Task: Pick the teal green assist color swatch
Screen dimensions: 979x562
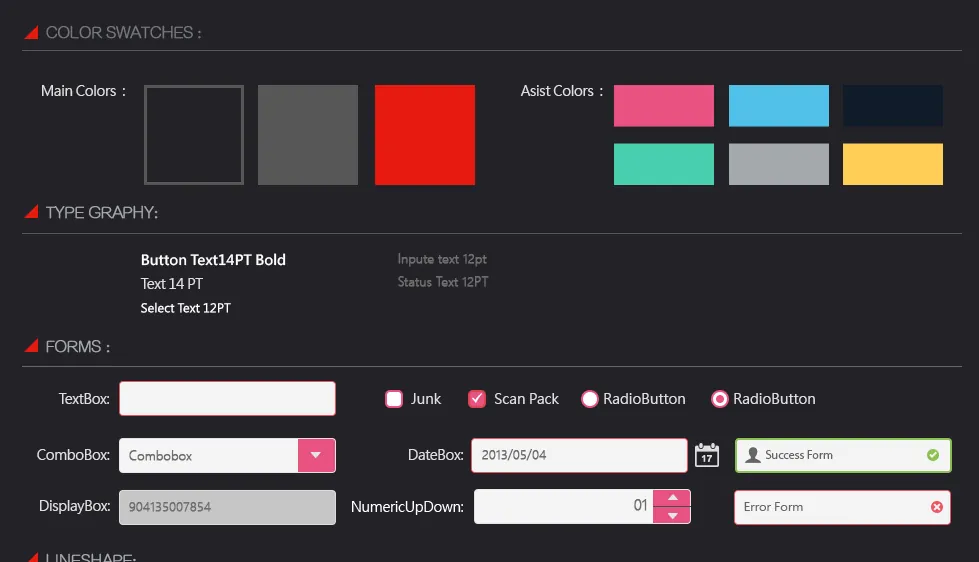Action: (x=664, y=164)
